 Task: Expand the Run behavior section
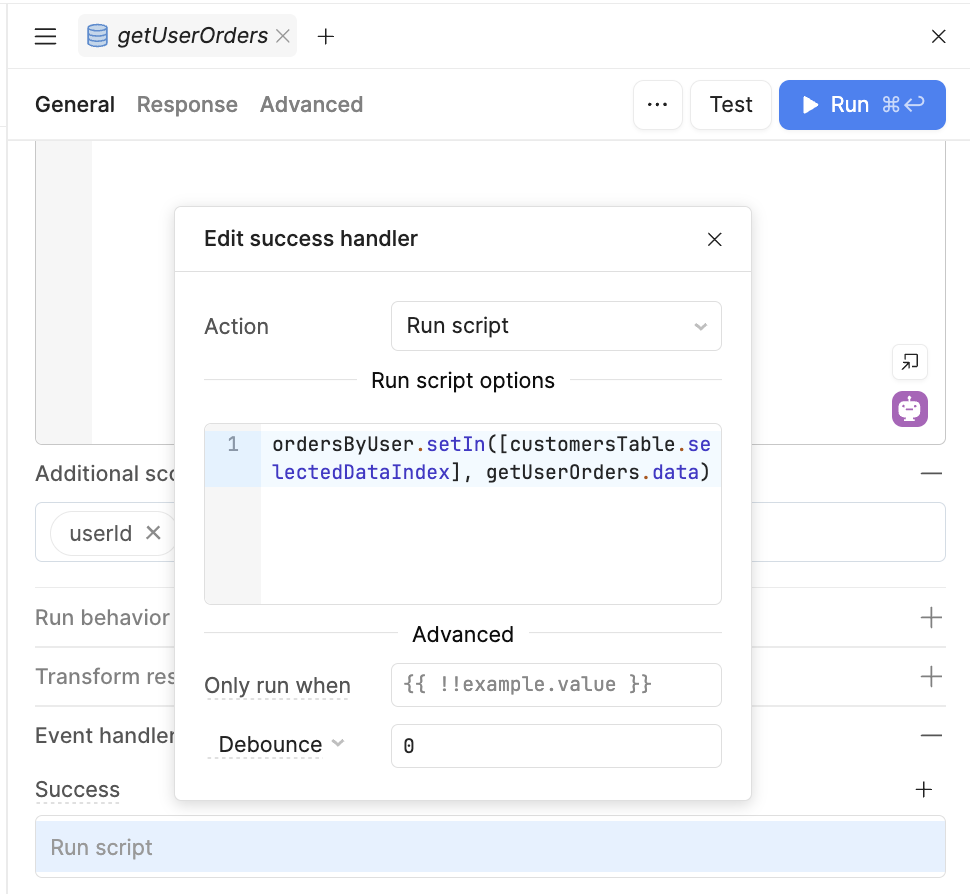(931, 618)
